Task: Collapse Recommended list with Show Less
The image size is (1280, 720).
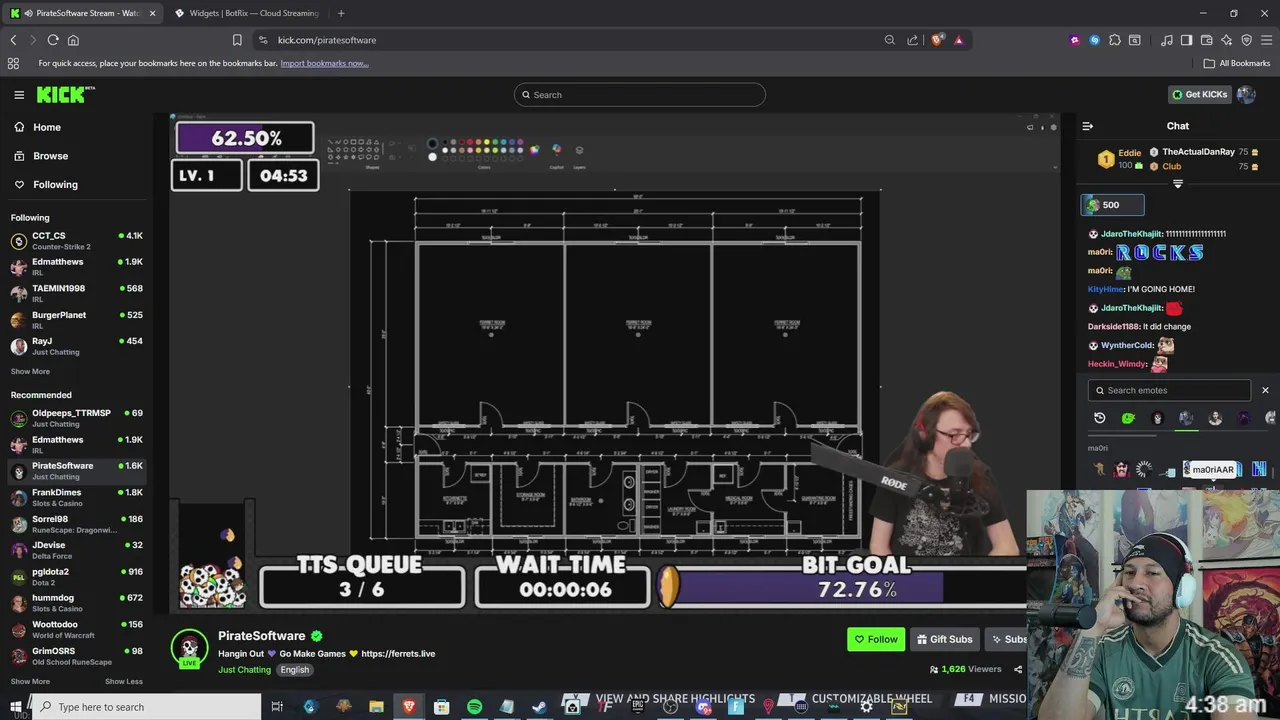Action: point(124,681)
